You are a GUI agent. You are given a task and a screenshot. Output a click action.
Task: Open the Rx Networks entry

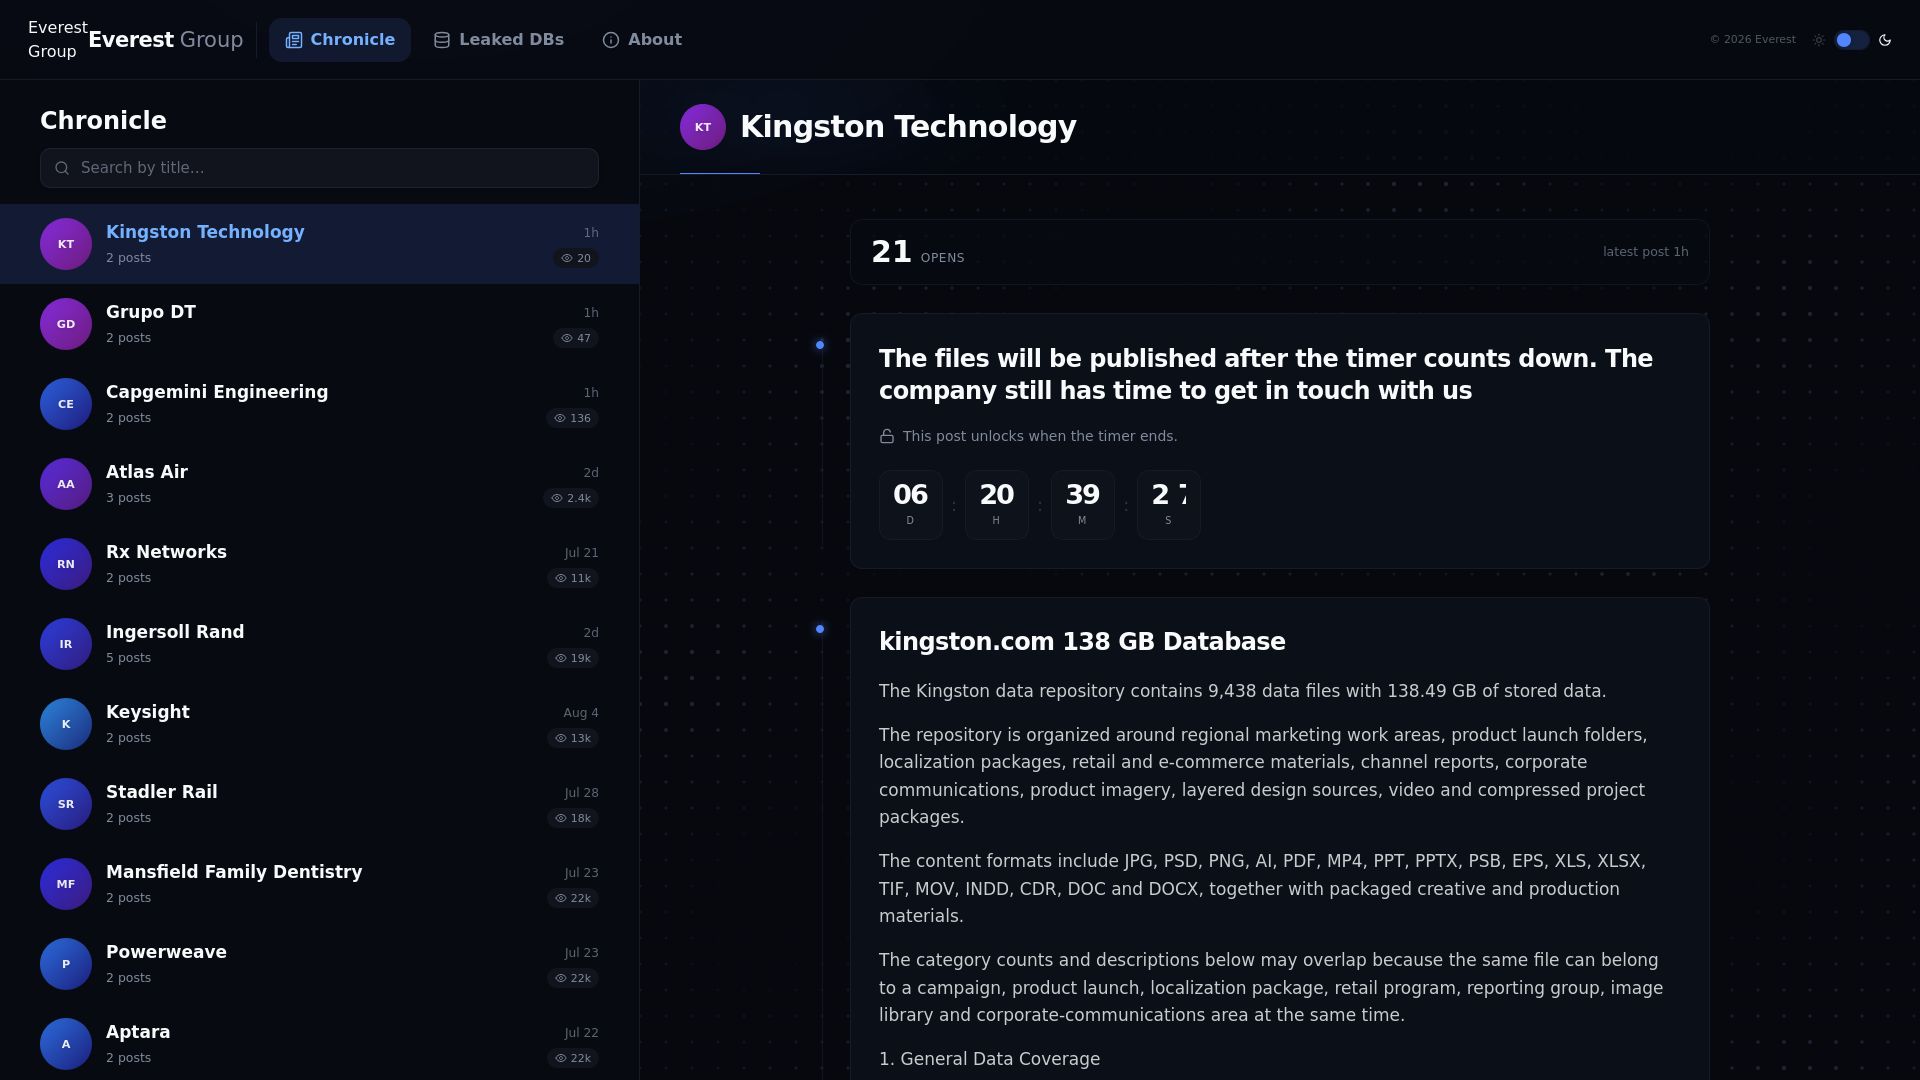319,564
